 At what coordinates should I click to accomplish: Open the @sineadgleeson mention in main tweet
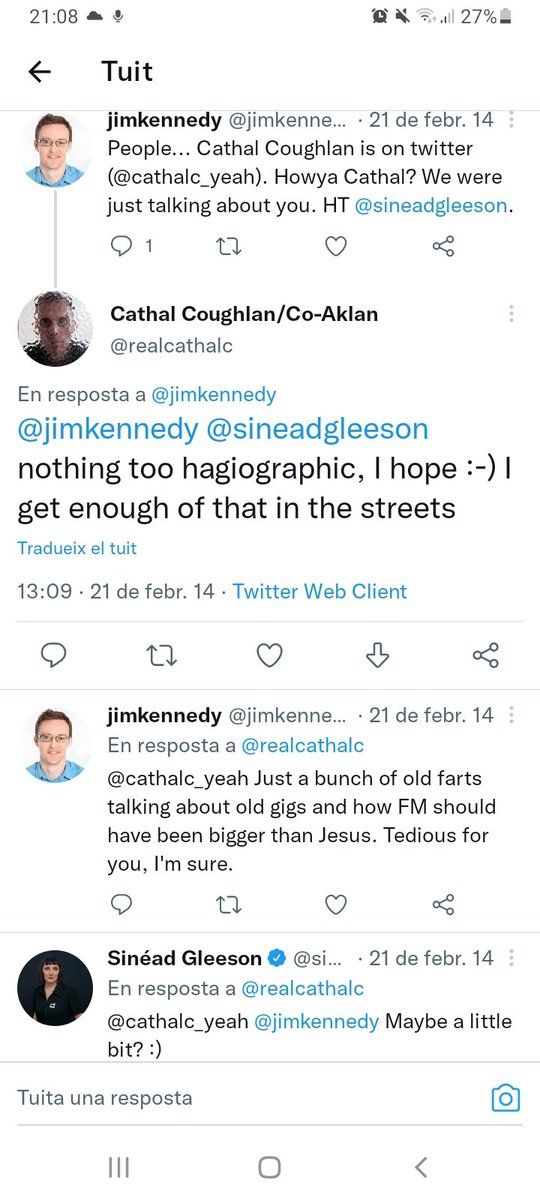(317, 429)
